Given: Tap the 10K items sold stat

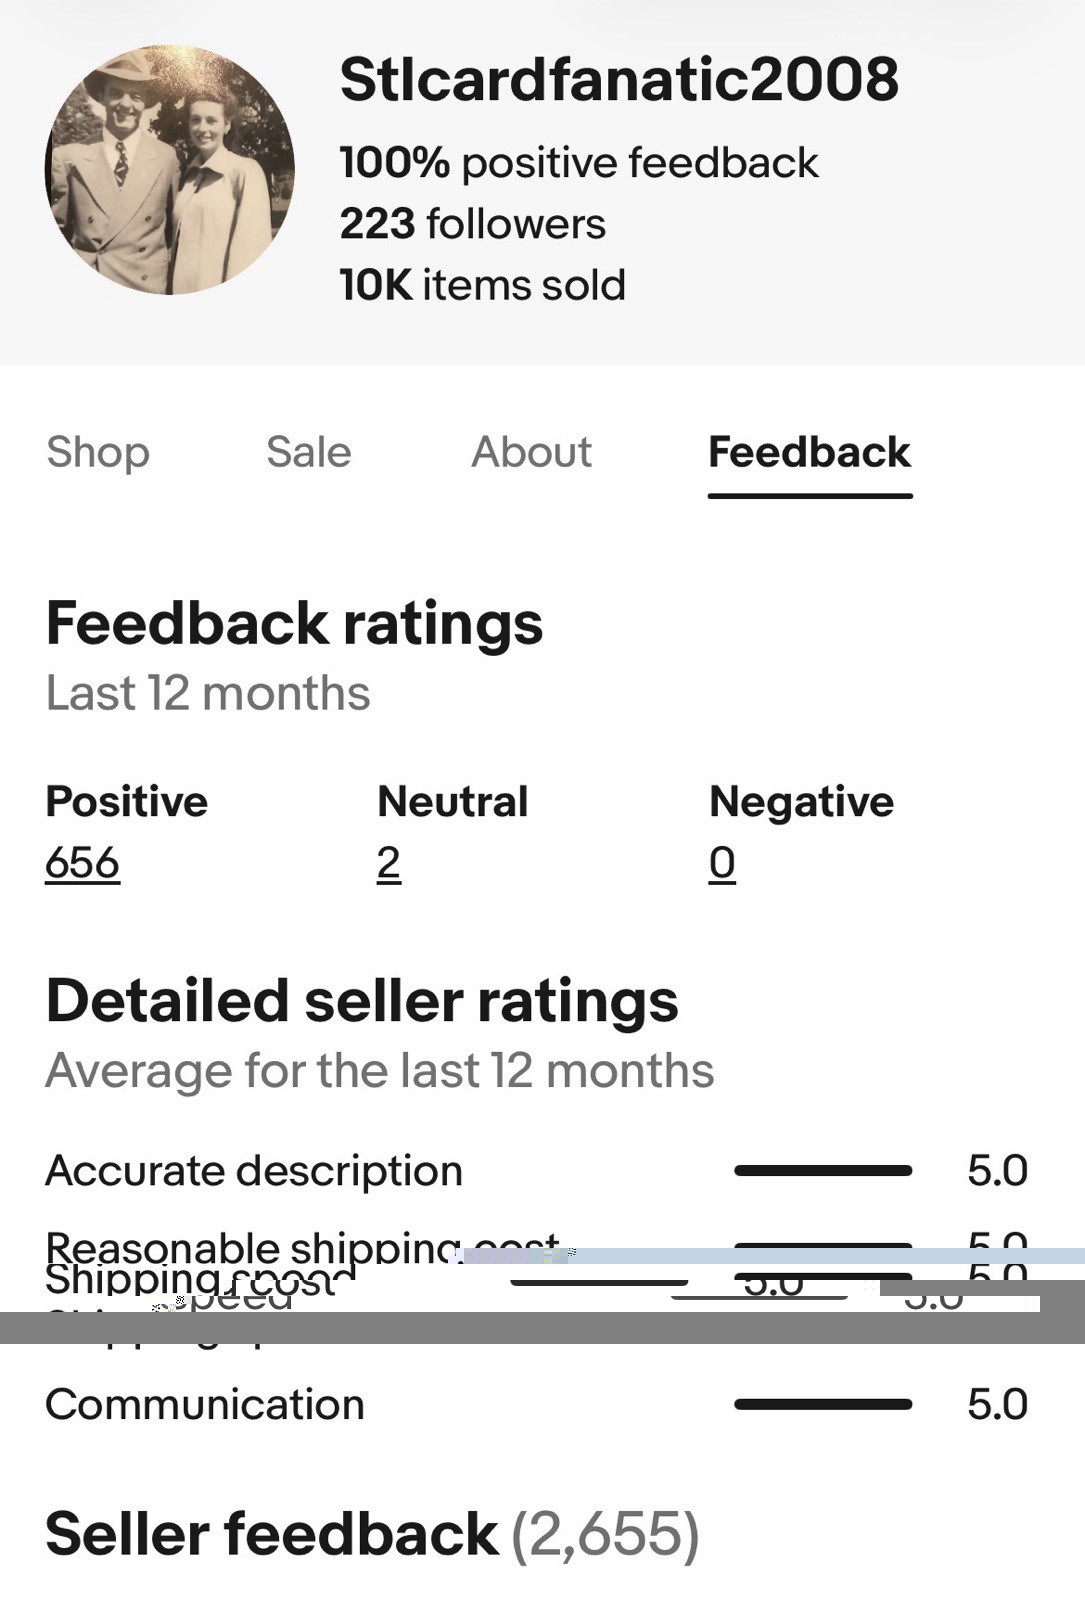Looking at the screenshot, I should coord(482,285).
